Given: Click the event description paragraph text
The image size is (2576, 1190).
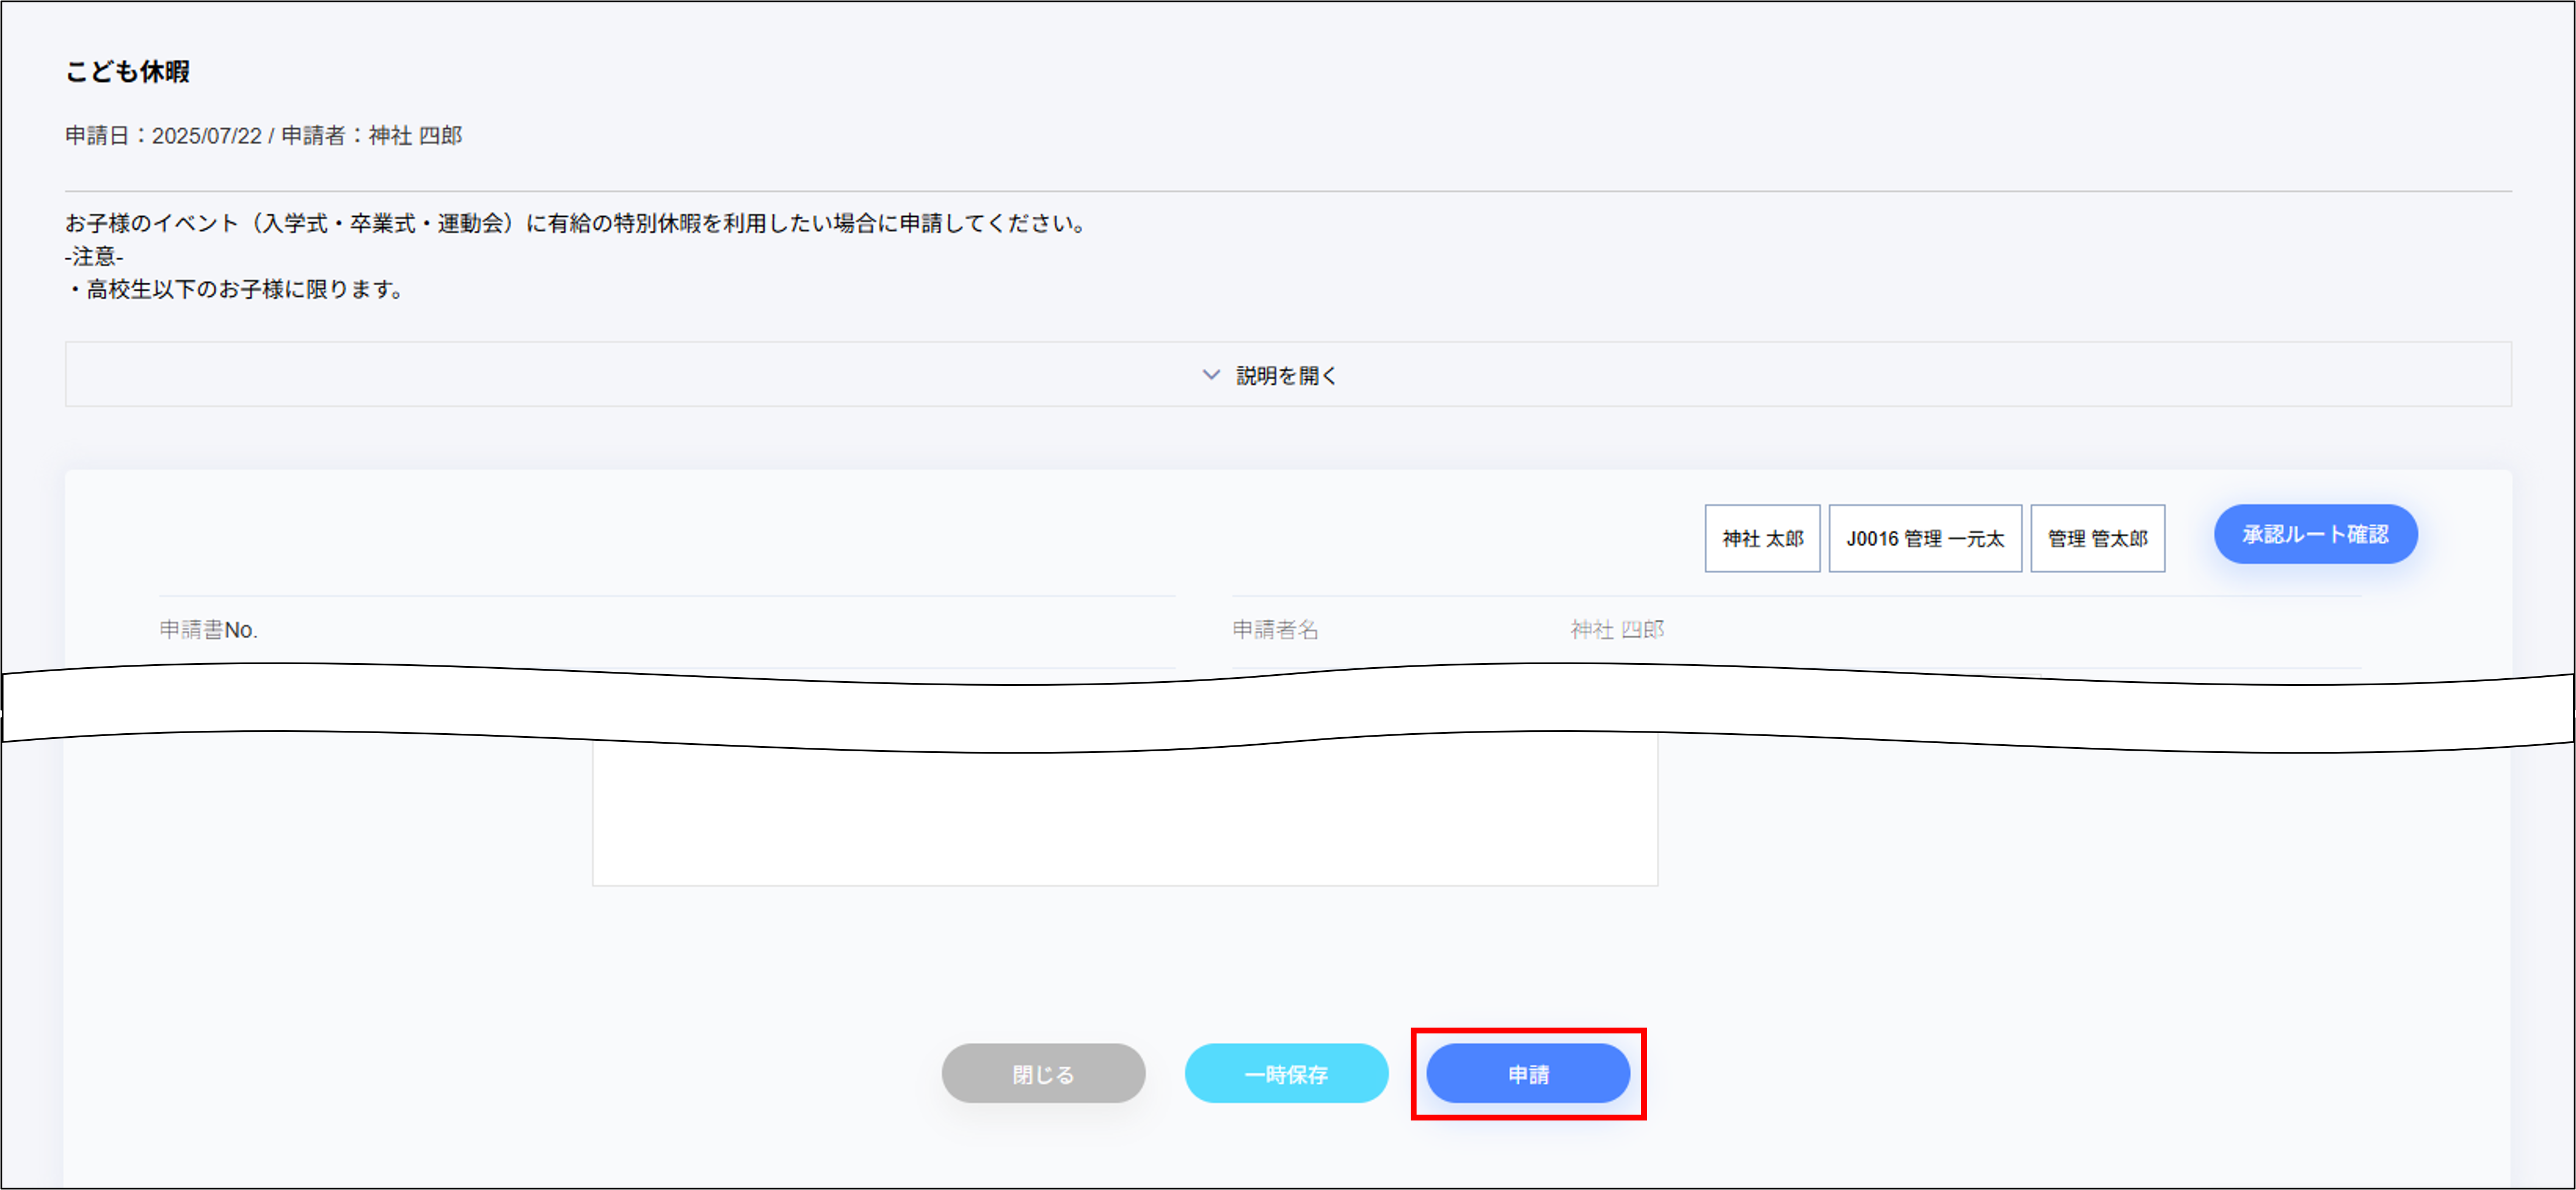Looking at the screenshot, I should click(x=574, y=223).
